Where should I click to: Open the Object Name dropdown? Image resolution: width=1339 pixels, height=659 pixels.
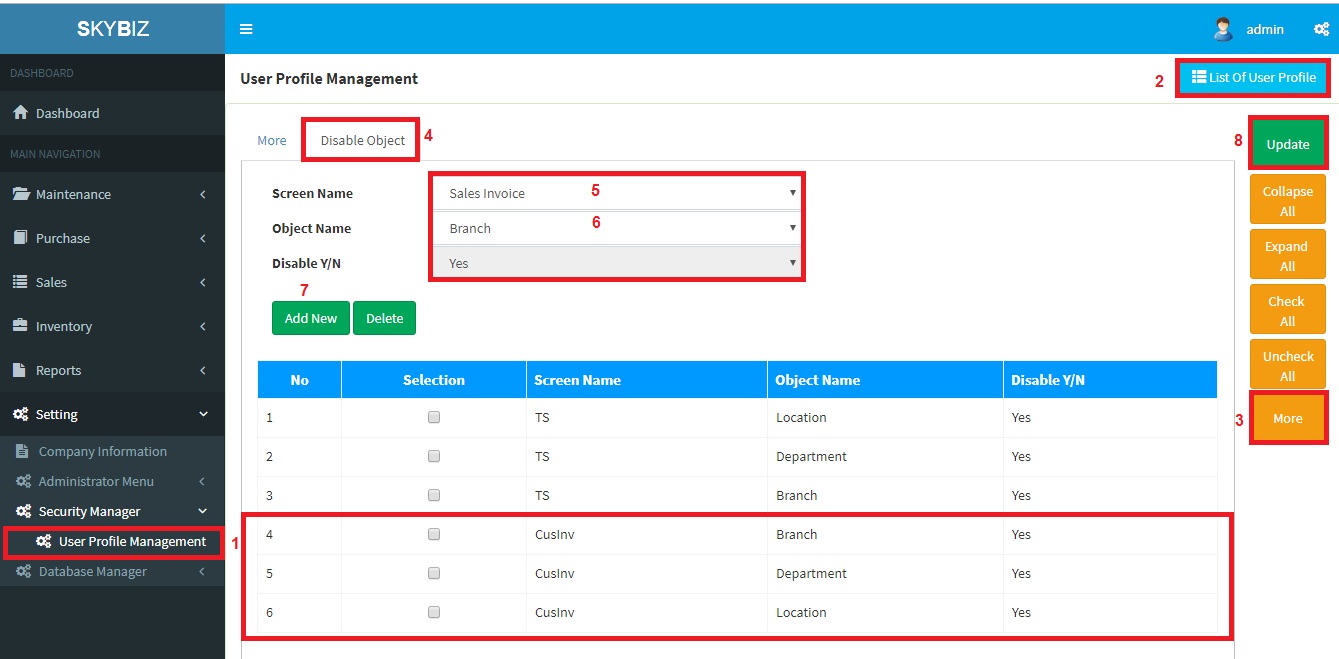tap(618, 228)
